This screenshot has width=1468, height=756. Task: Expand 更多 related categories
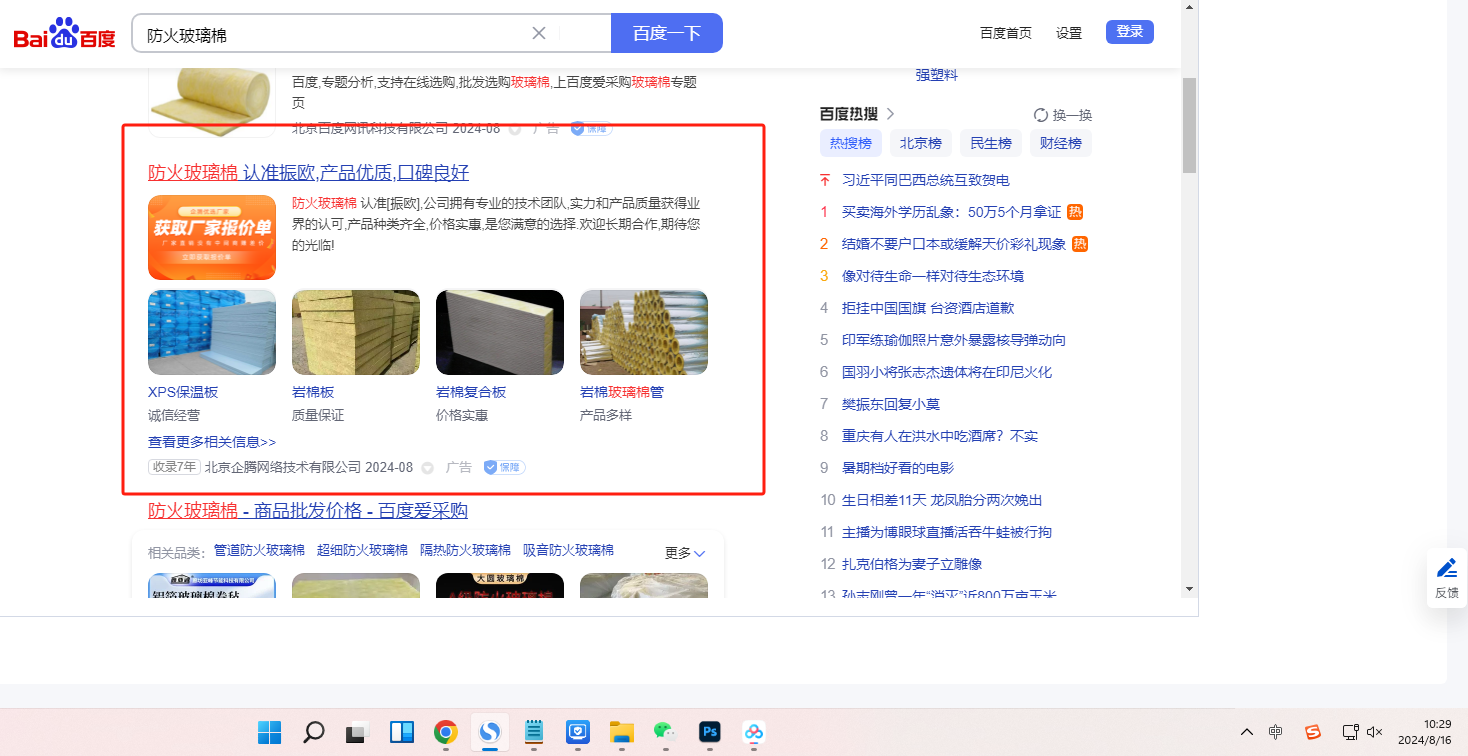click(x=685, y=553)
